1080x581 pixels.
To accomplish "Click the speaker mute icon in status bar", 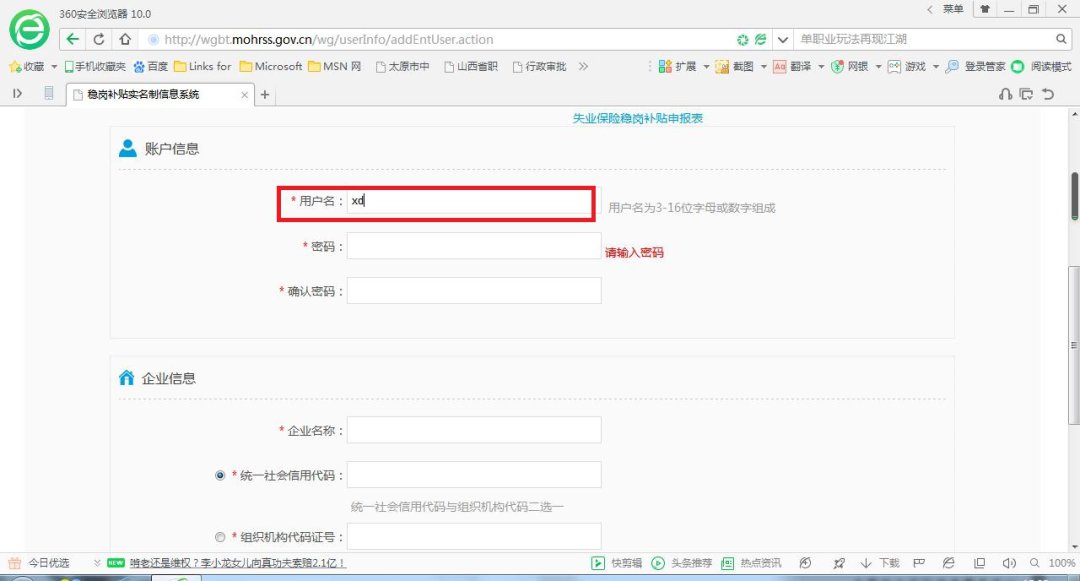I will [x=1008, y=563].
